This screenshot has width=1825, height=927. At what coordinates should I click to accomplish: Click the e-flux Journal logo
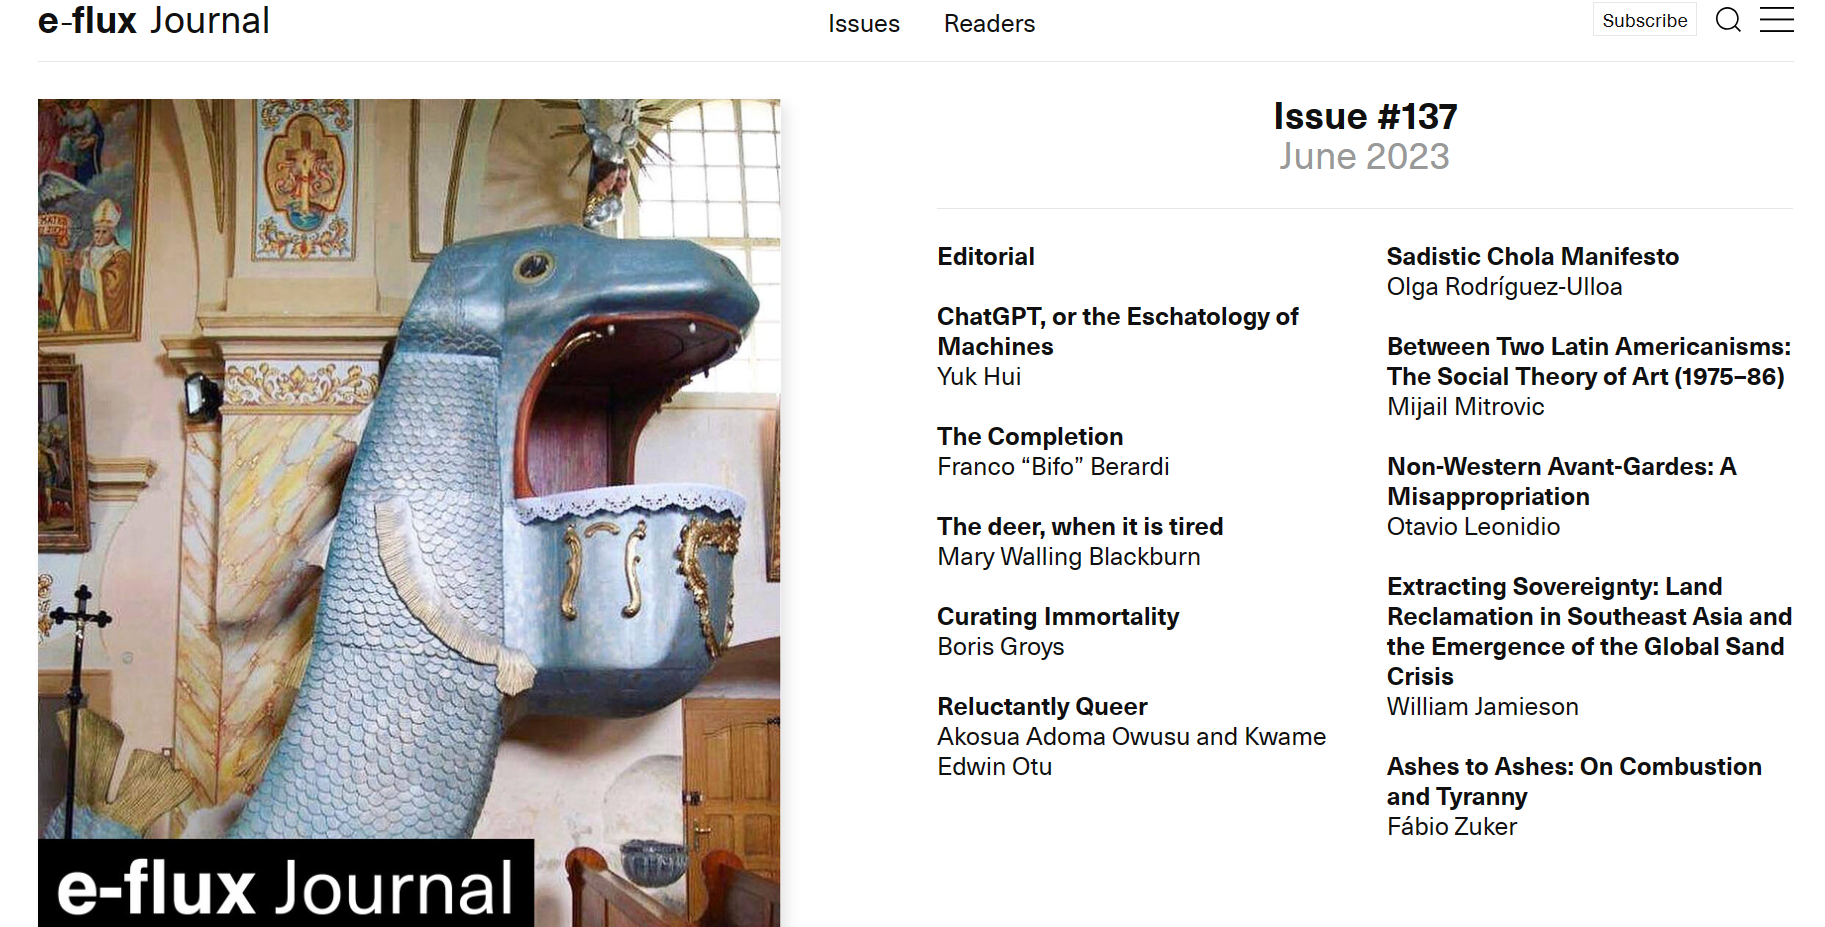point(154,21)
